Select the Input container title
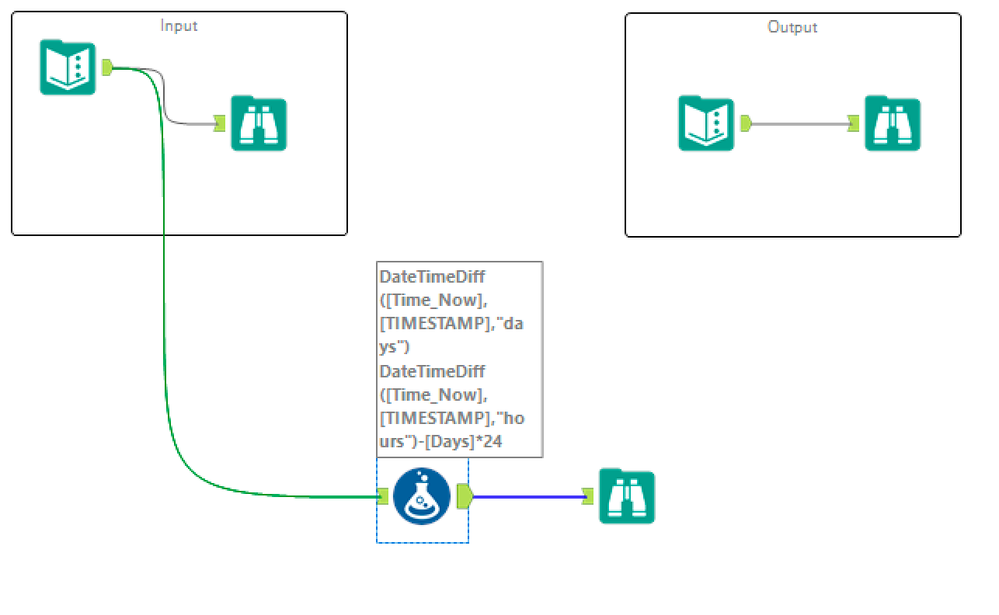This screenshot has width=999, height=615. [179, 26]
